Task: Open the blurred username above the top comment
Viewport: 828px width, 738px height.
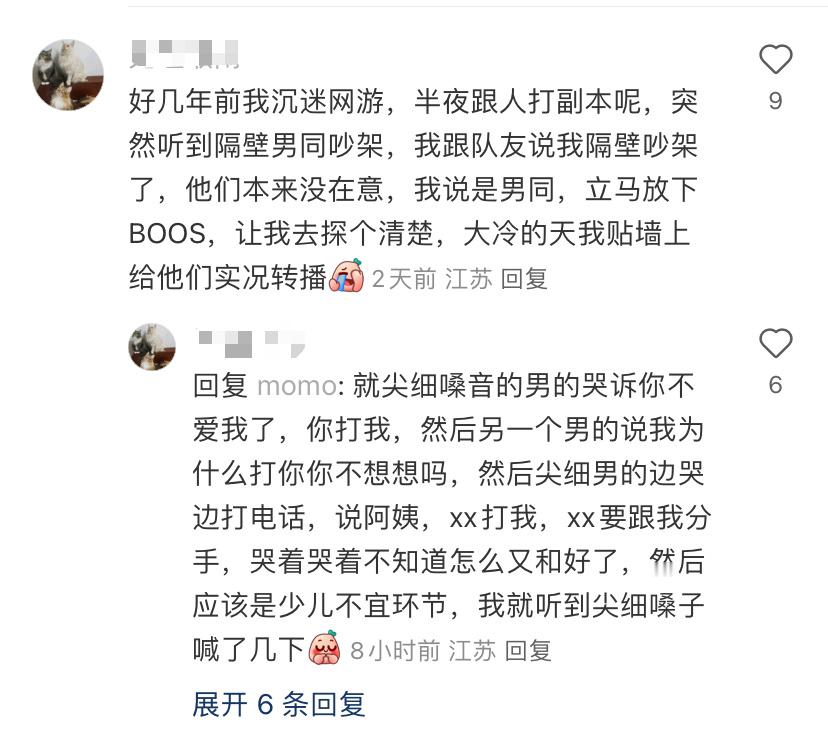Action: (184, 54)
